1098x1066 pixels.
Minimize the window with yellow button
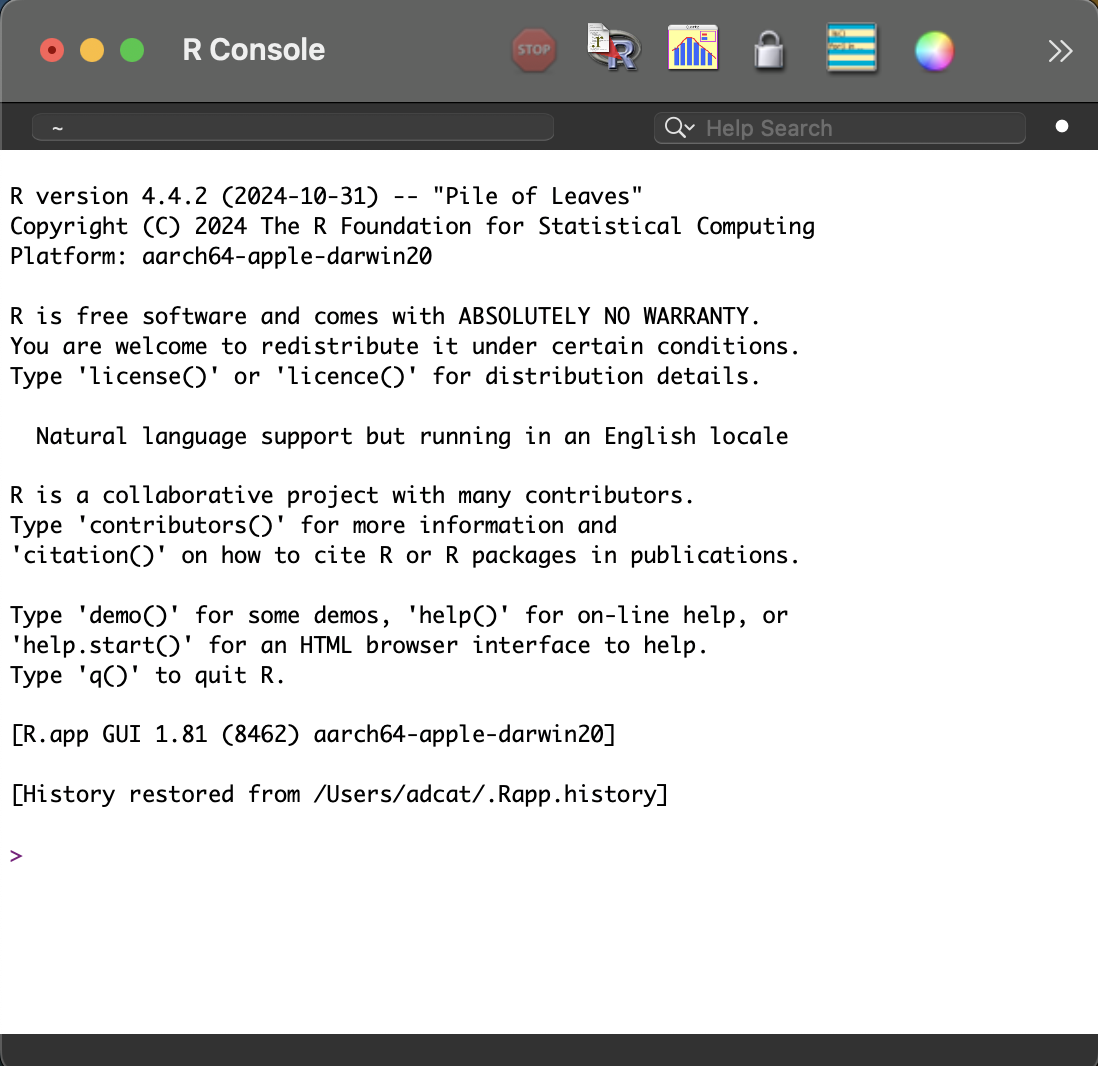pyautogui.click(x=91, y=50)
